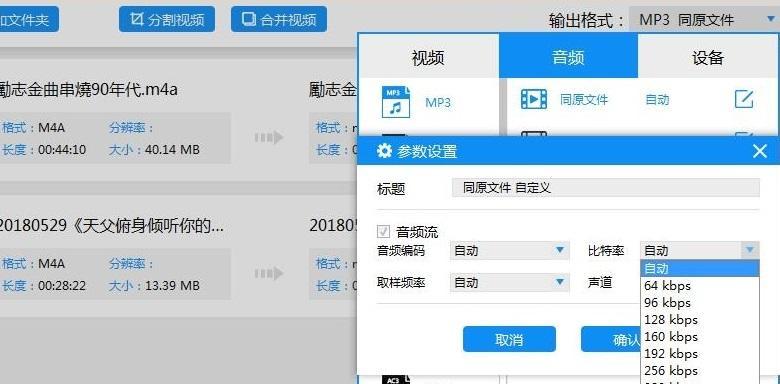The image size is (780, 384).
Task: Click the 分割视频 button
Action: (x=167, y=19)
